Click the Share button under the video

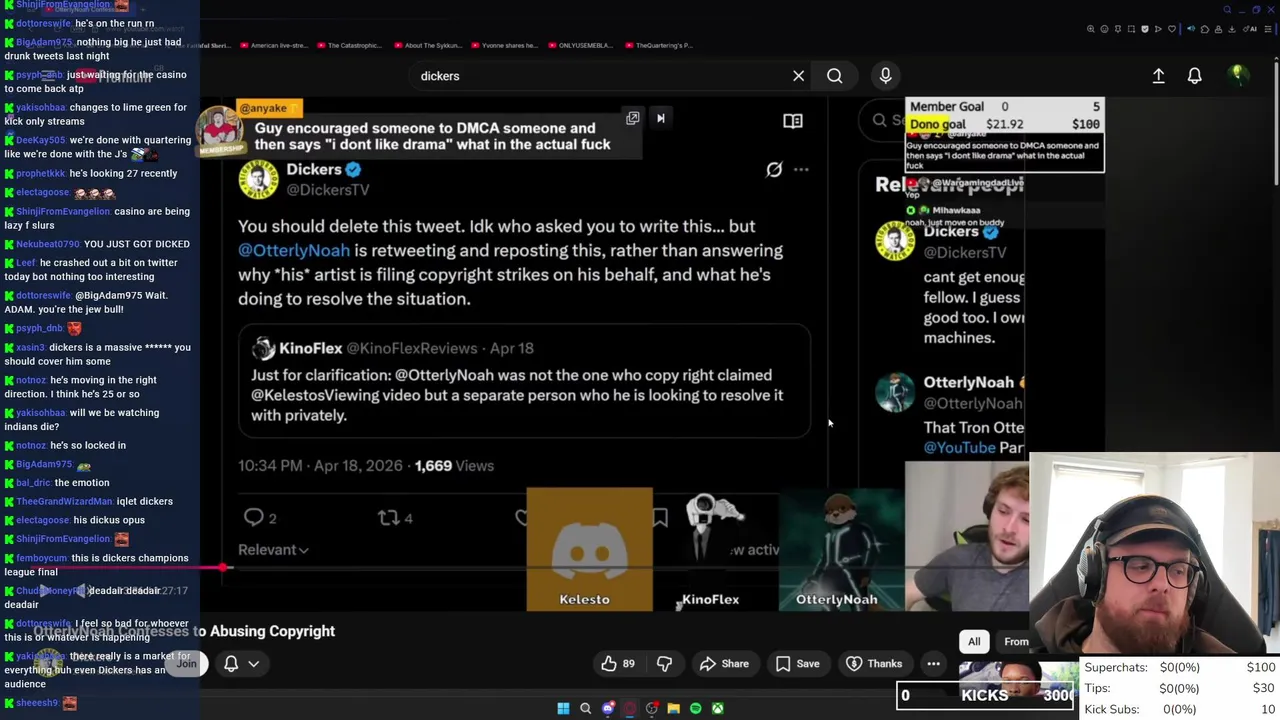click(x=724, y=663)
